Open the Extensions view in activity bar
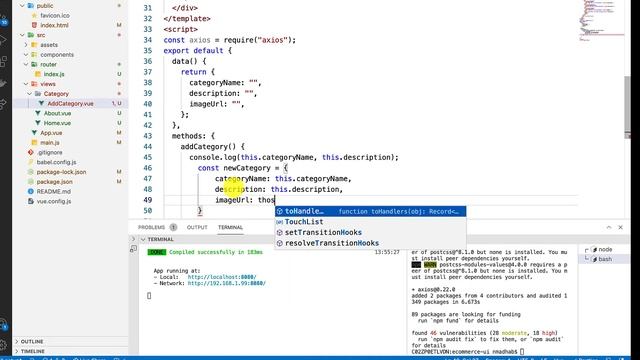Screen dimensions: 640x360 3,62
